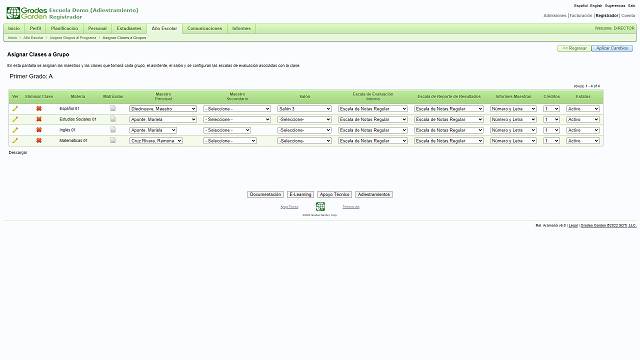Open main teacher dropdown for Matemáticas 01
Image resolution: width=640 pixels, height=360 pixels.
156,141
